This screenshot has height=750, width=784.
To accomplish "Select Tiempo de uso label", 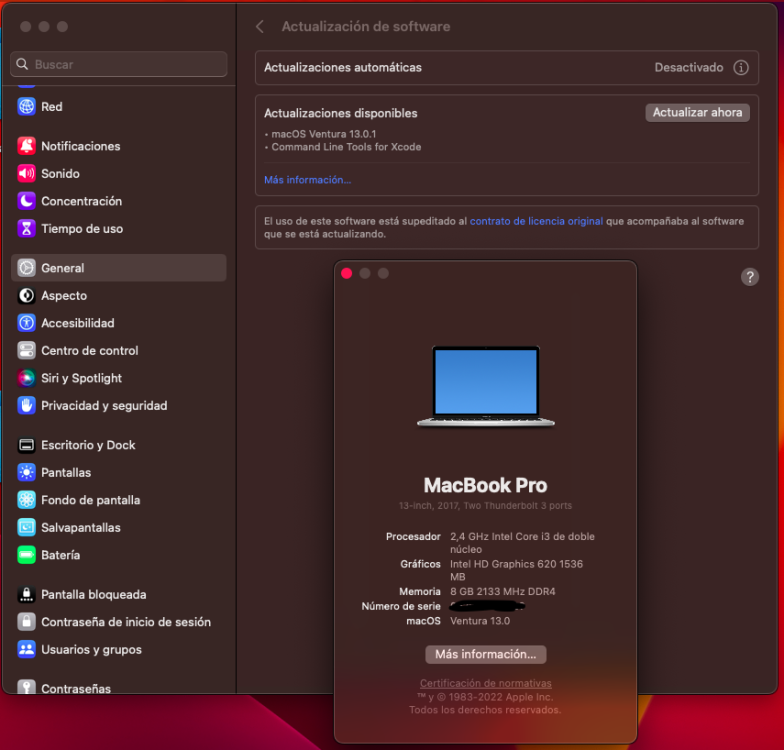I will click(82, 229).
